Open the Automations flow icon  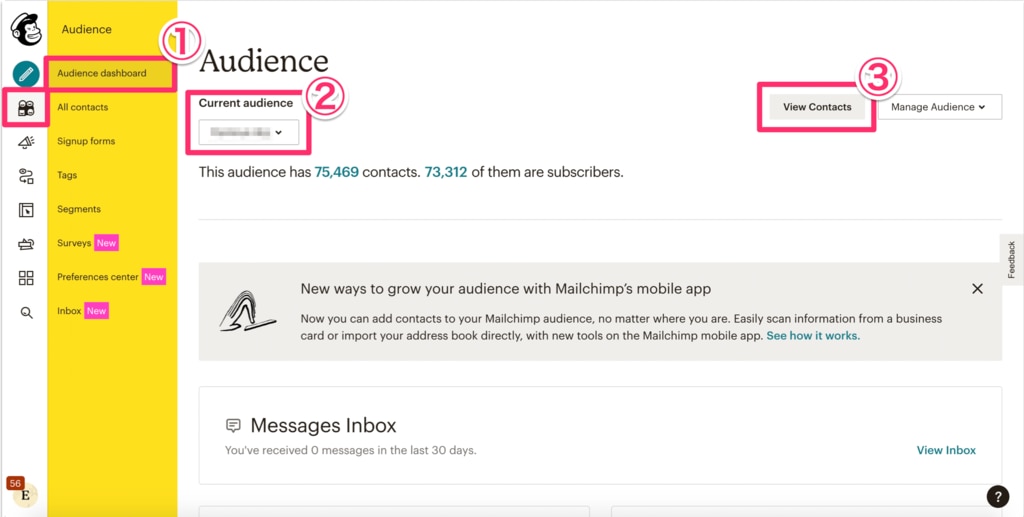click(x=26, y=176)
